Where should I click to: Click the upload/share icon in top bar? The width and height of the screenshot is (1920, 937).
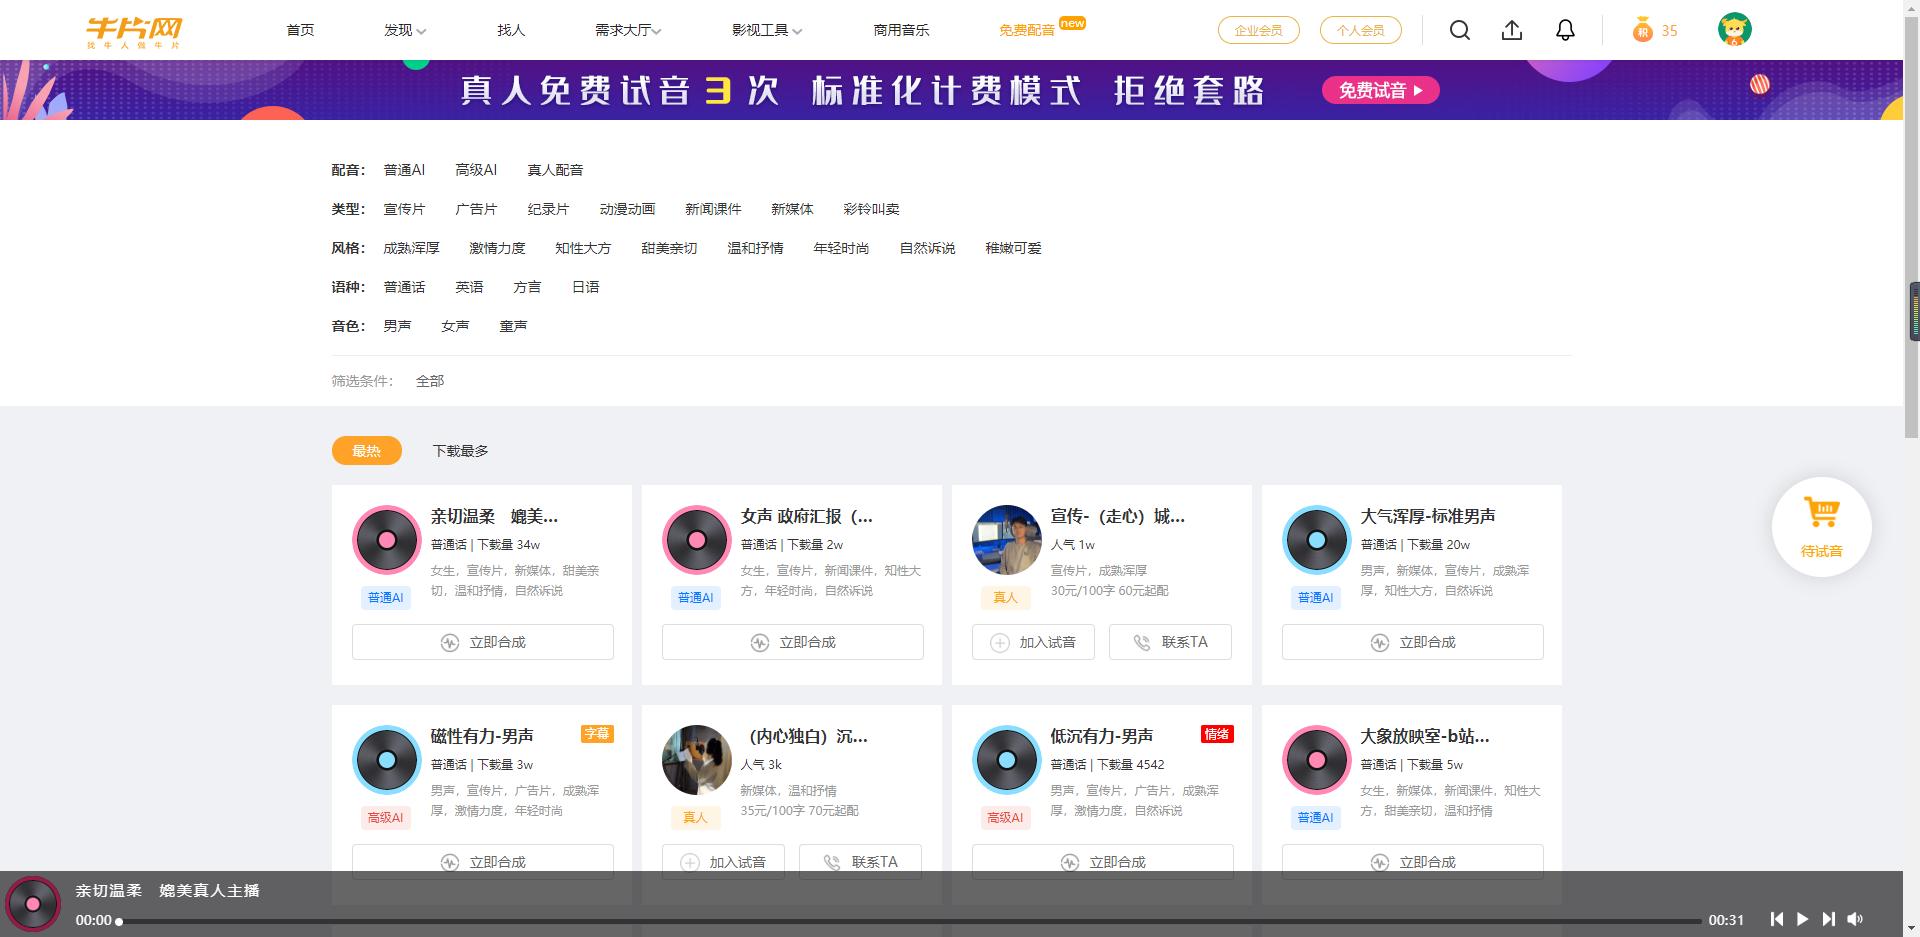(x=1511, y=30)
